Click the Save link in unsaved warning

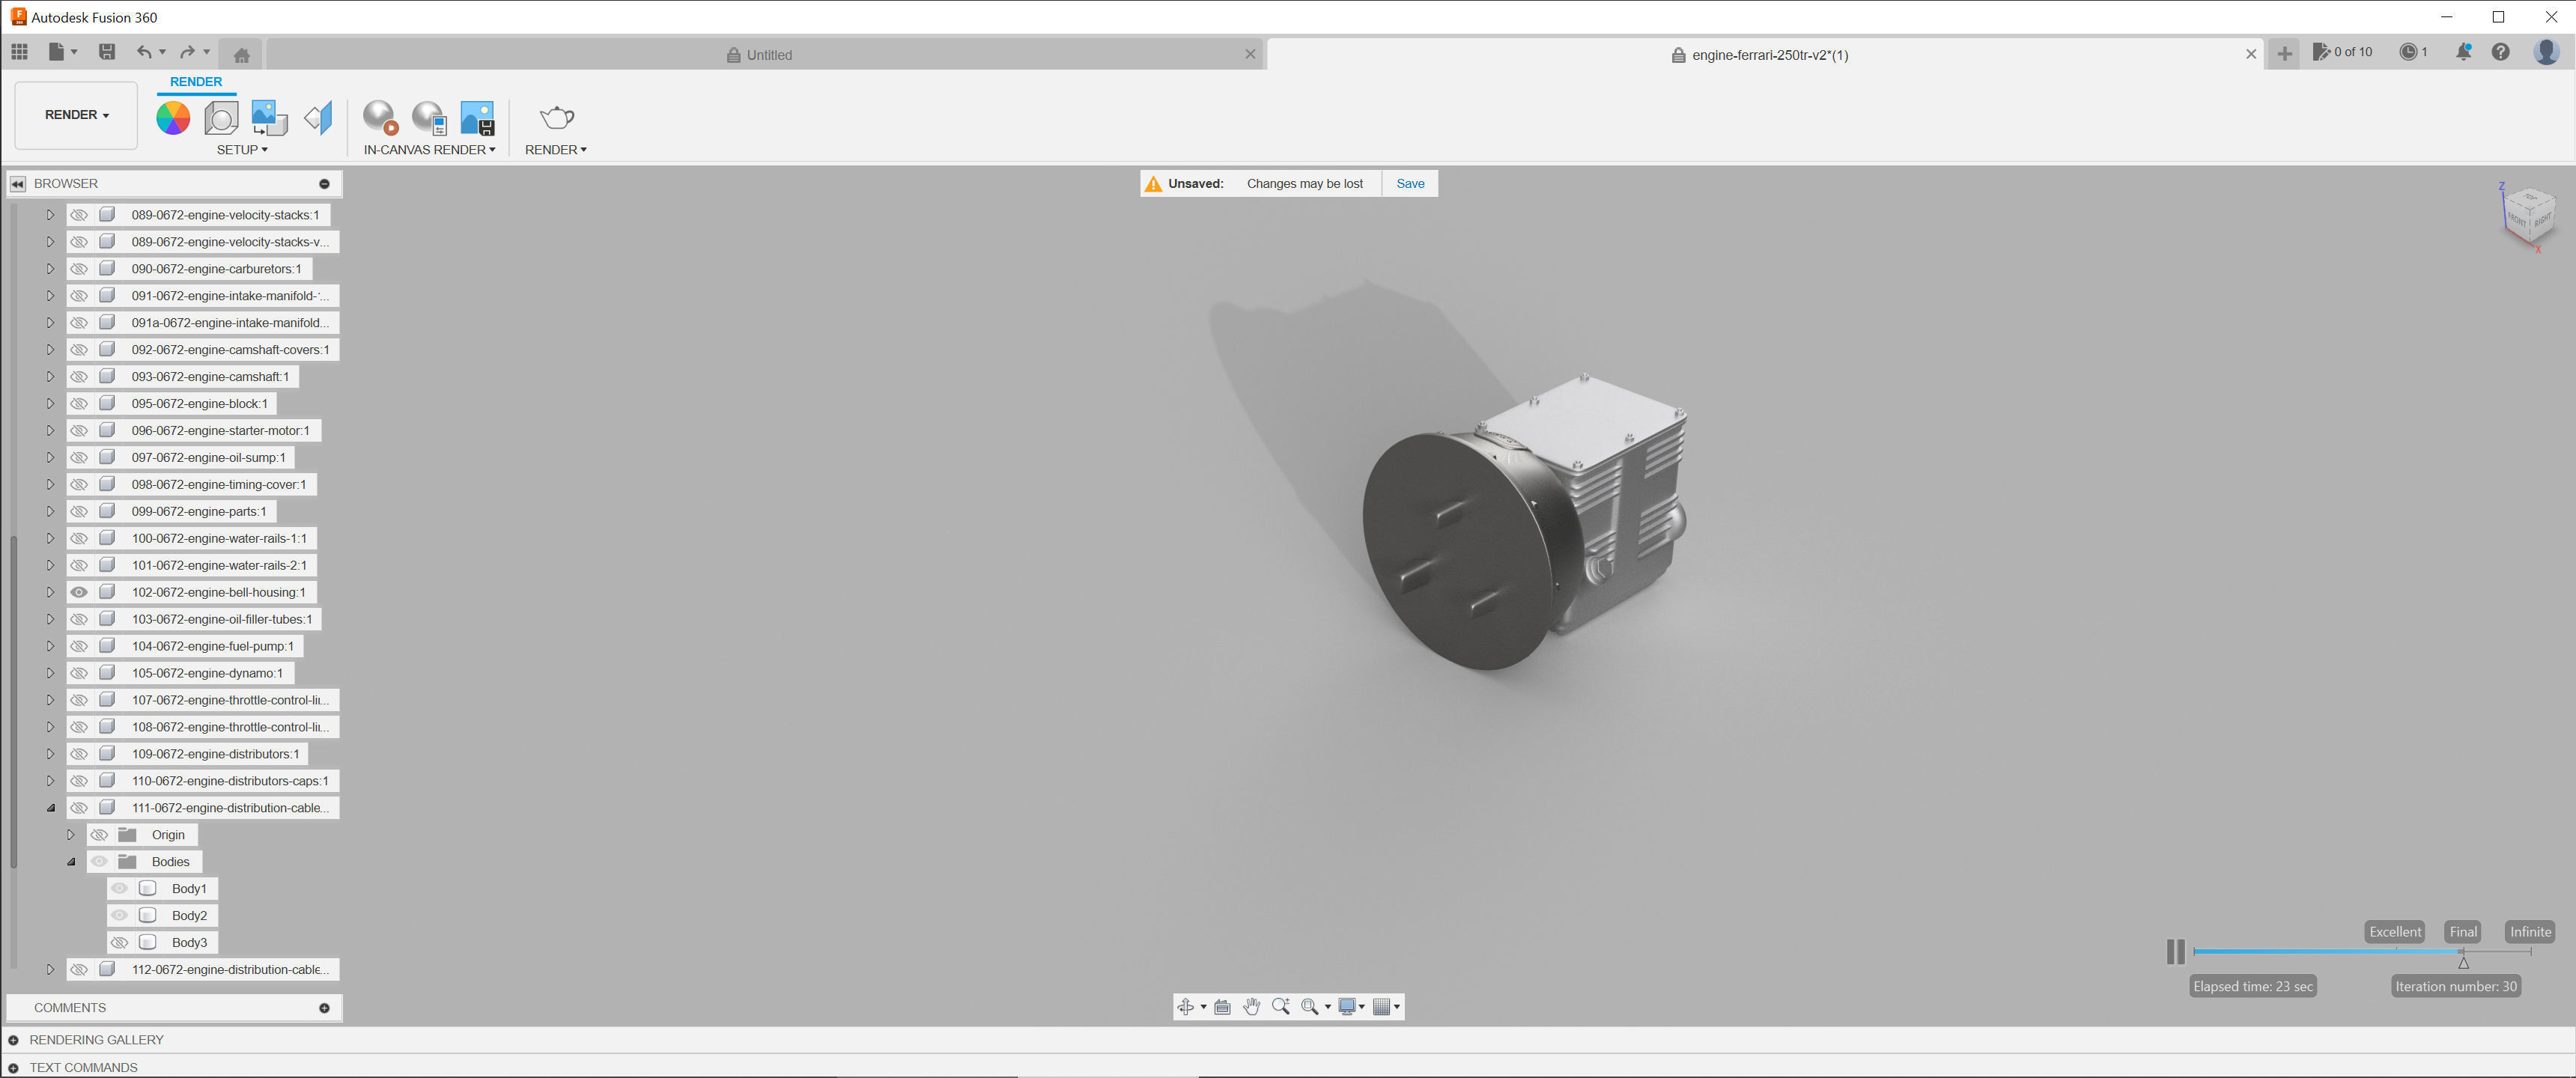pyautogui.click(x=1410, y=183)
